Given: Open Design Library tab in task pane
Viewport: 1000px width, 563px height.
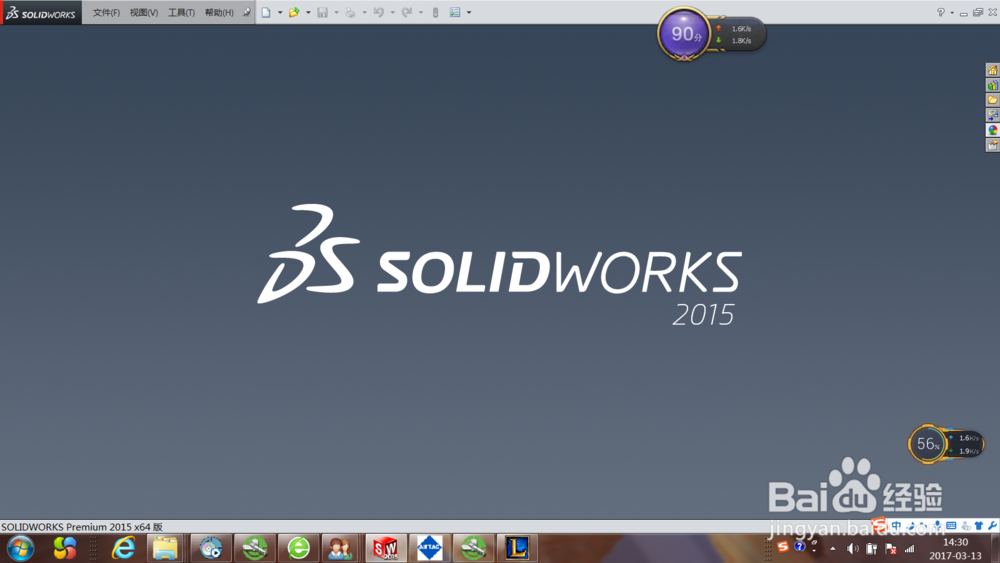Looking at the screenshot, I should click(x=992, y=85).
